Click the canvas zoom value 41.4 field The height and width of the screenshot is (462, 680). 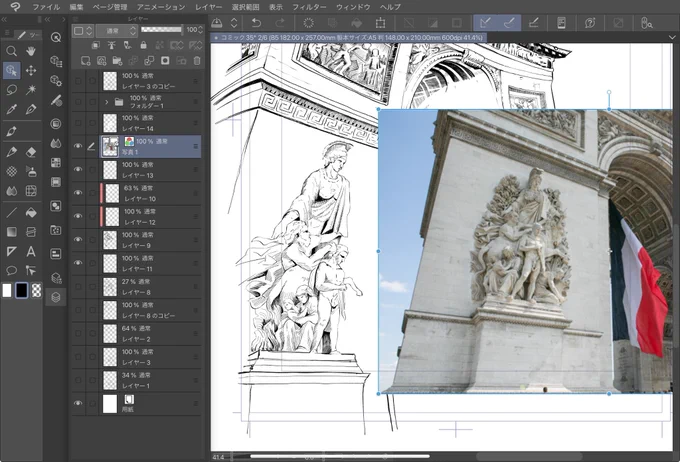coord(219,457)
